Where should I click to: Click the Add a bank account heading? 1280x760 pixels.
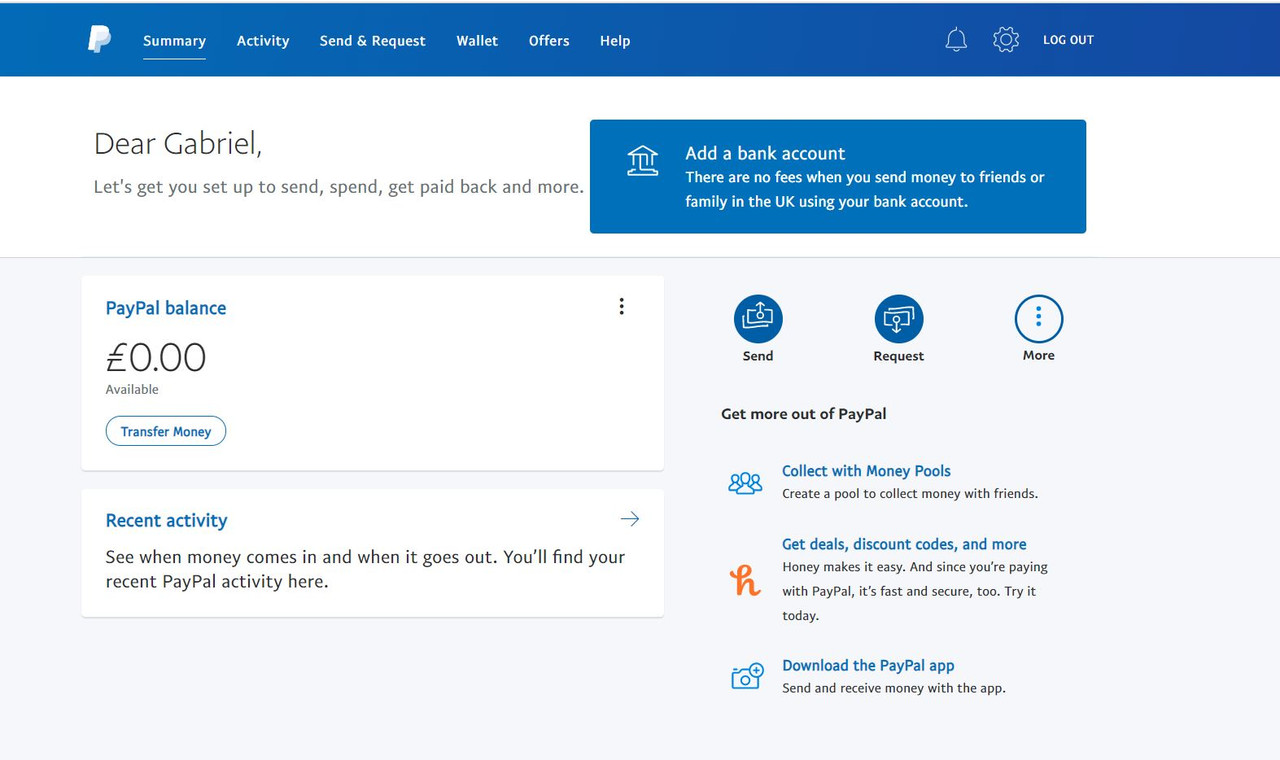tap(765, 153)
